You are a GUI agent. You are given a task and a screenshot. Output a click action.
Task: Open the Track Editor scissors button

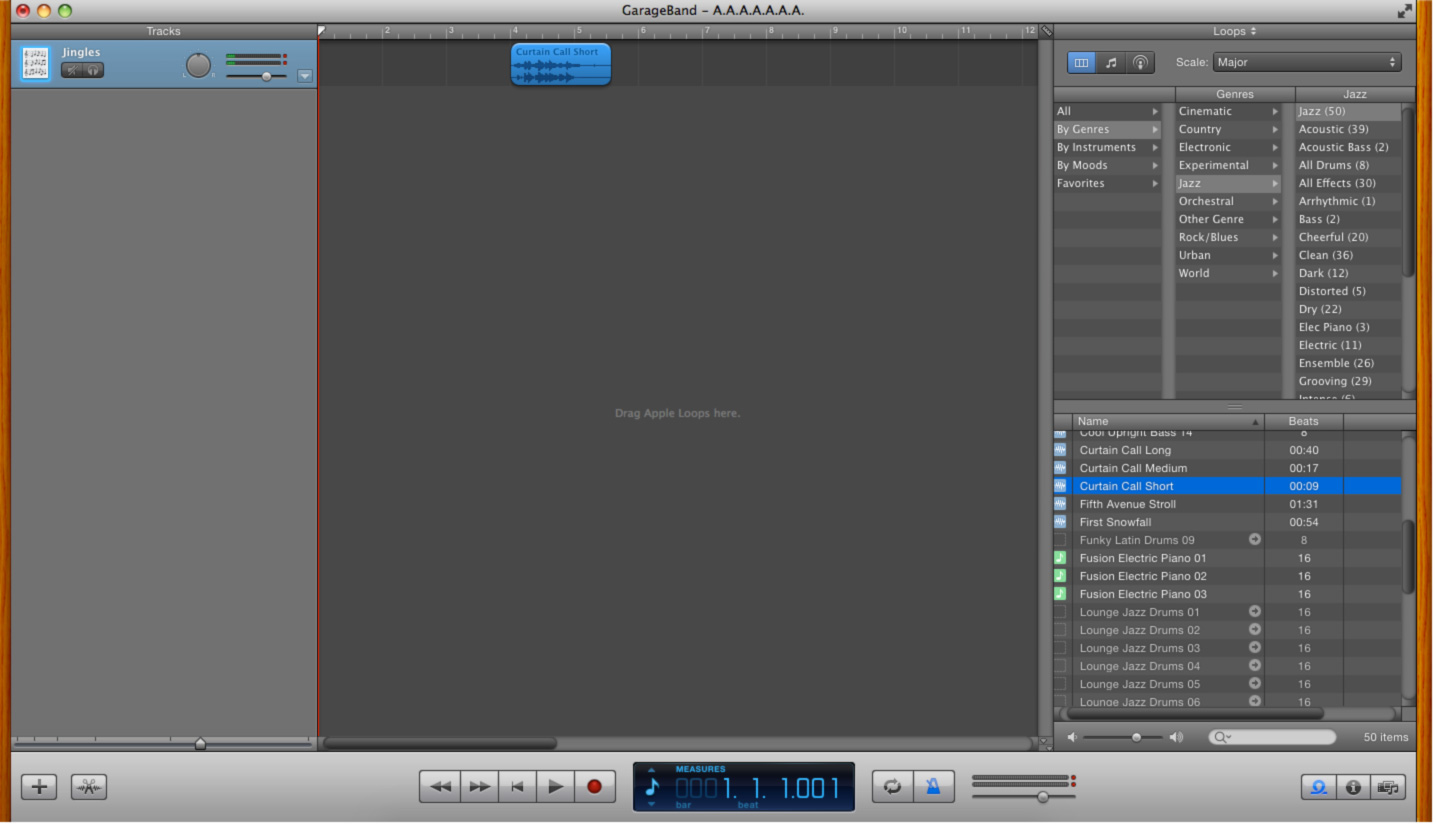[89, 787]
